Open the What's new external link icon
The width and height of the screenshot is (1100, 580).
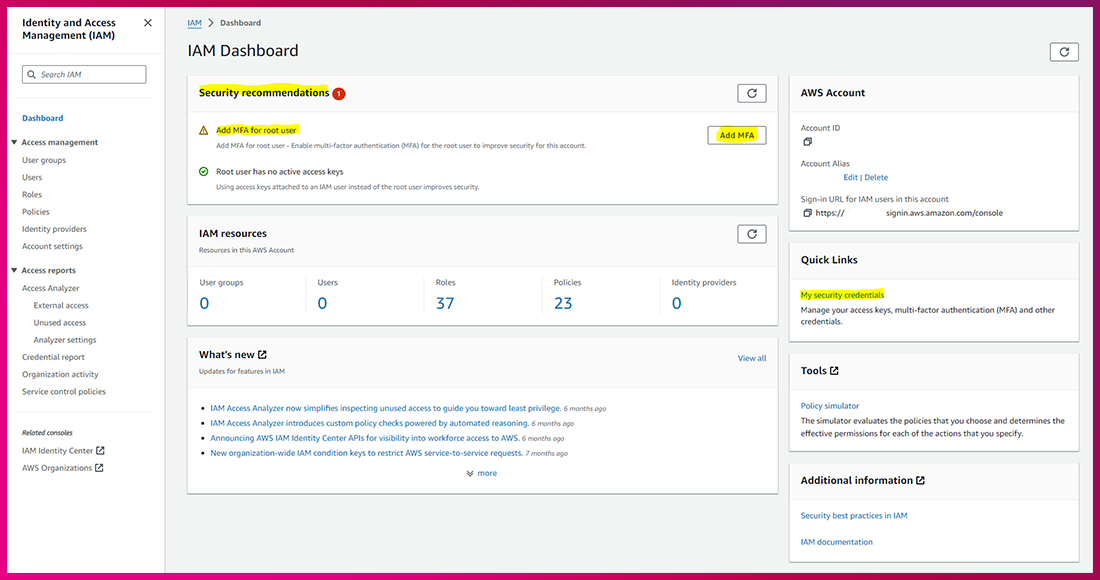[262, 354]
